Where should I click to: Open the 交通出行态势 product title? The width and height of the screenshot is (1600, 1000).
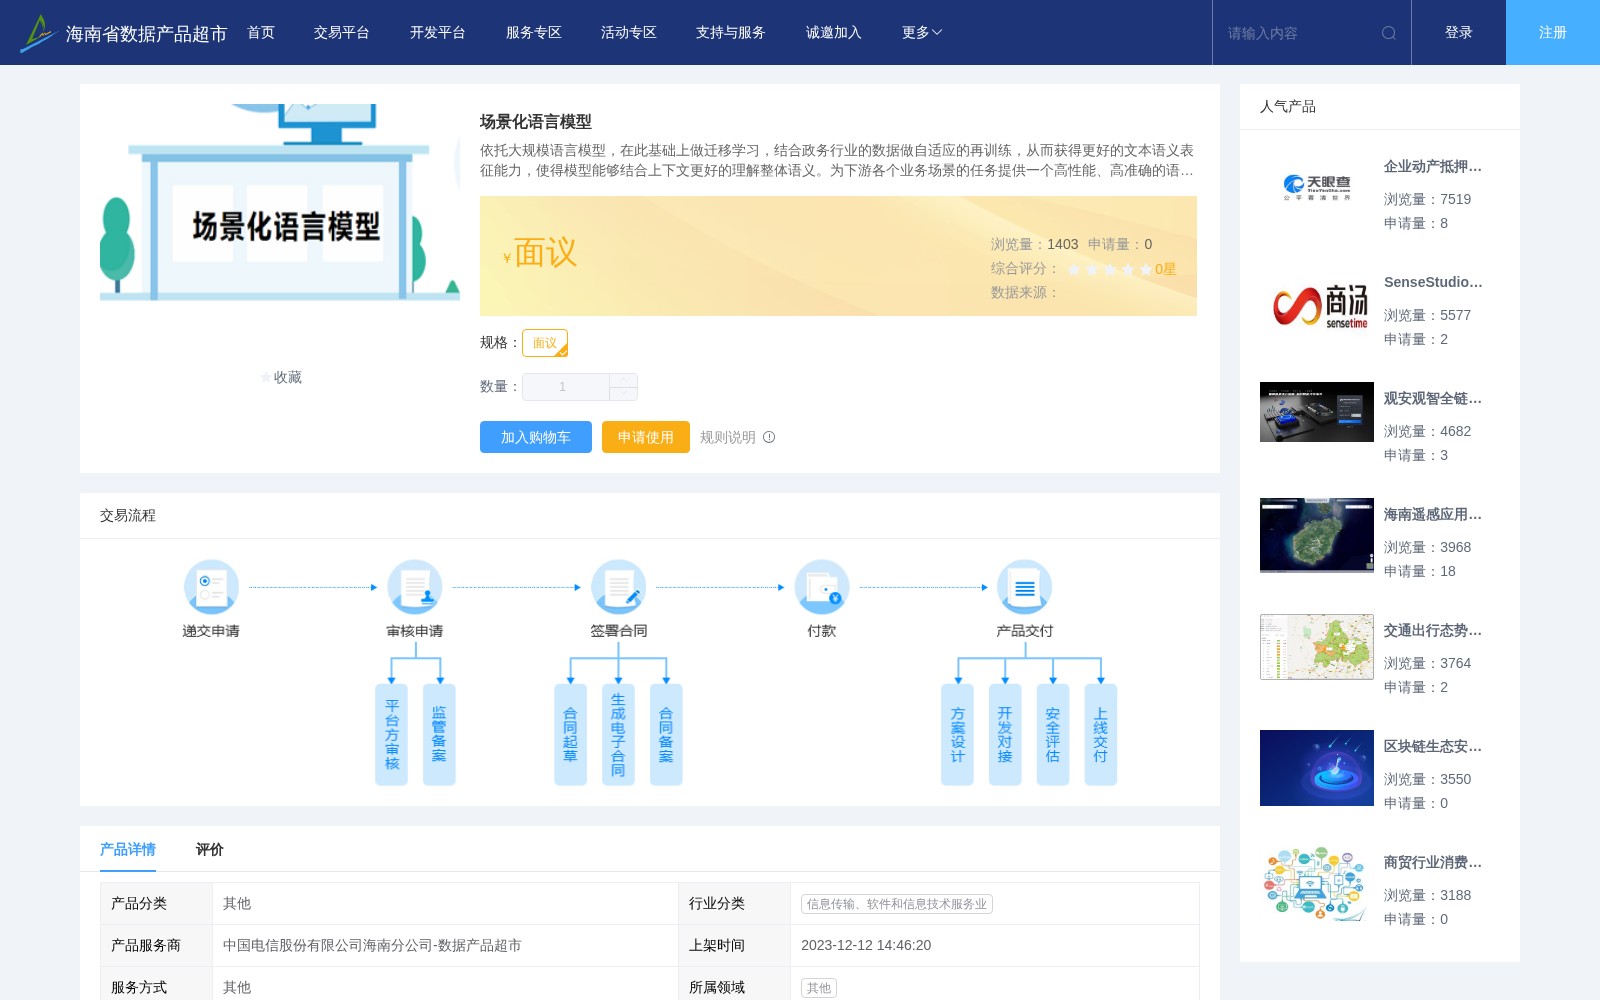[x=1433, y=631]
